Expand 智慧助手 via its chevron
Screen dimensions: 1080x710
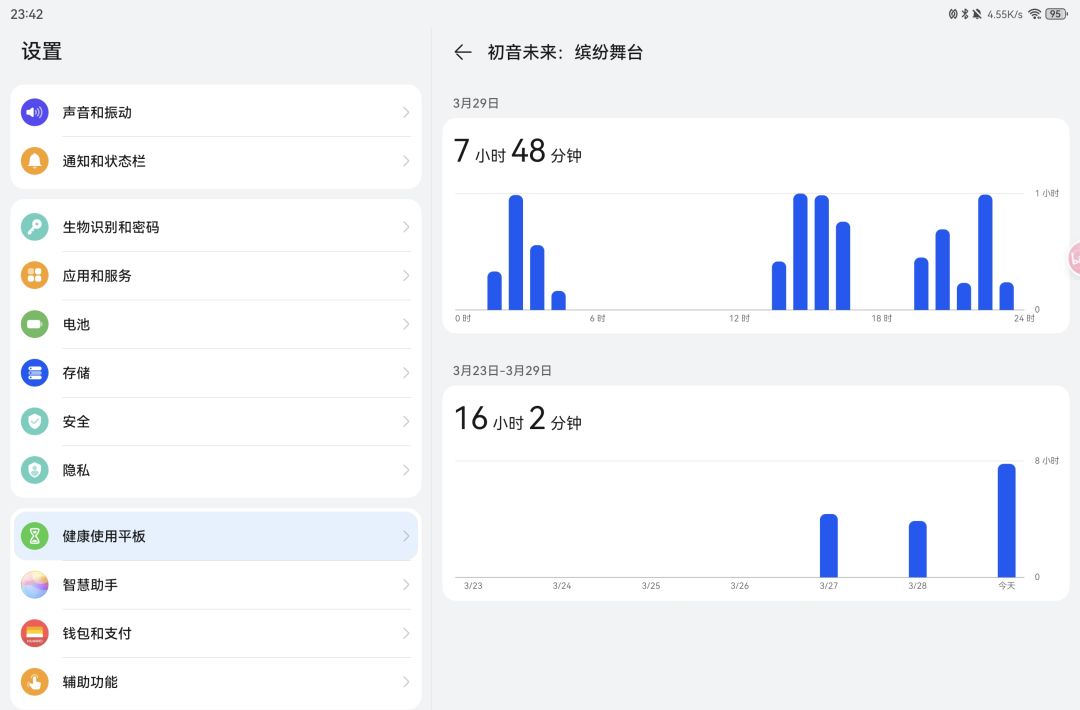pyautogui.click(x=406, y=585)
